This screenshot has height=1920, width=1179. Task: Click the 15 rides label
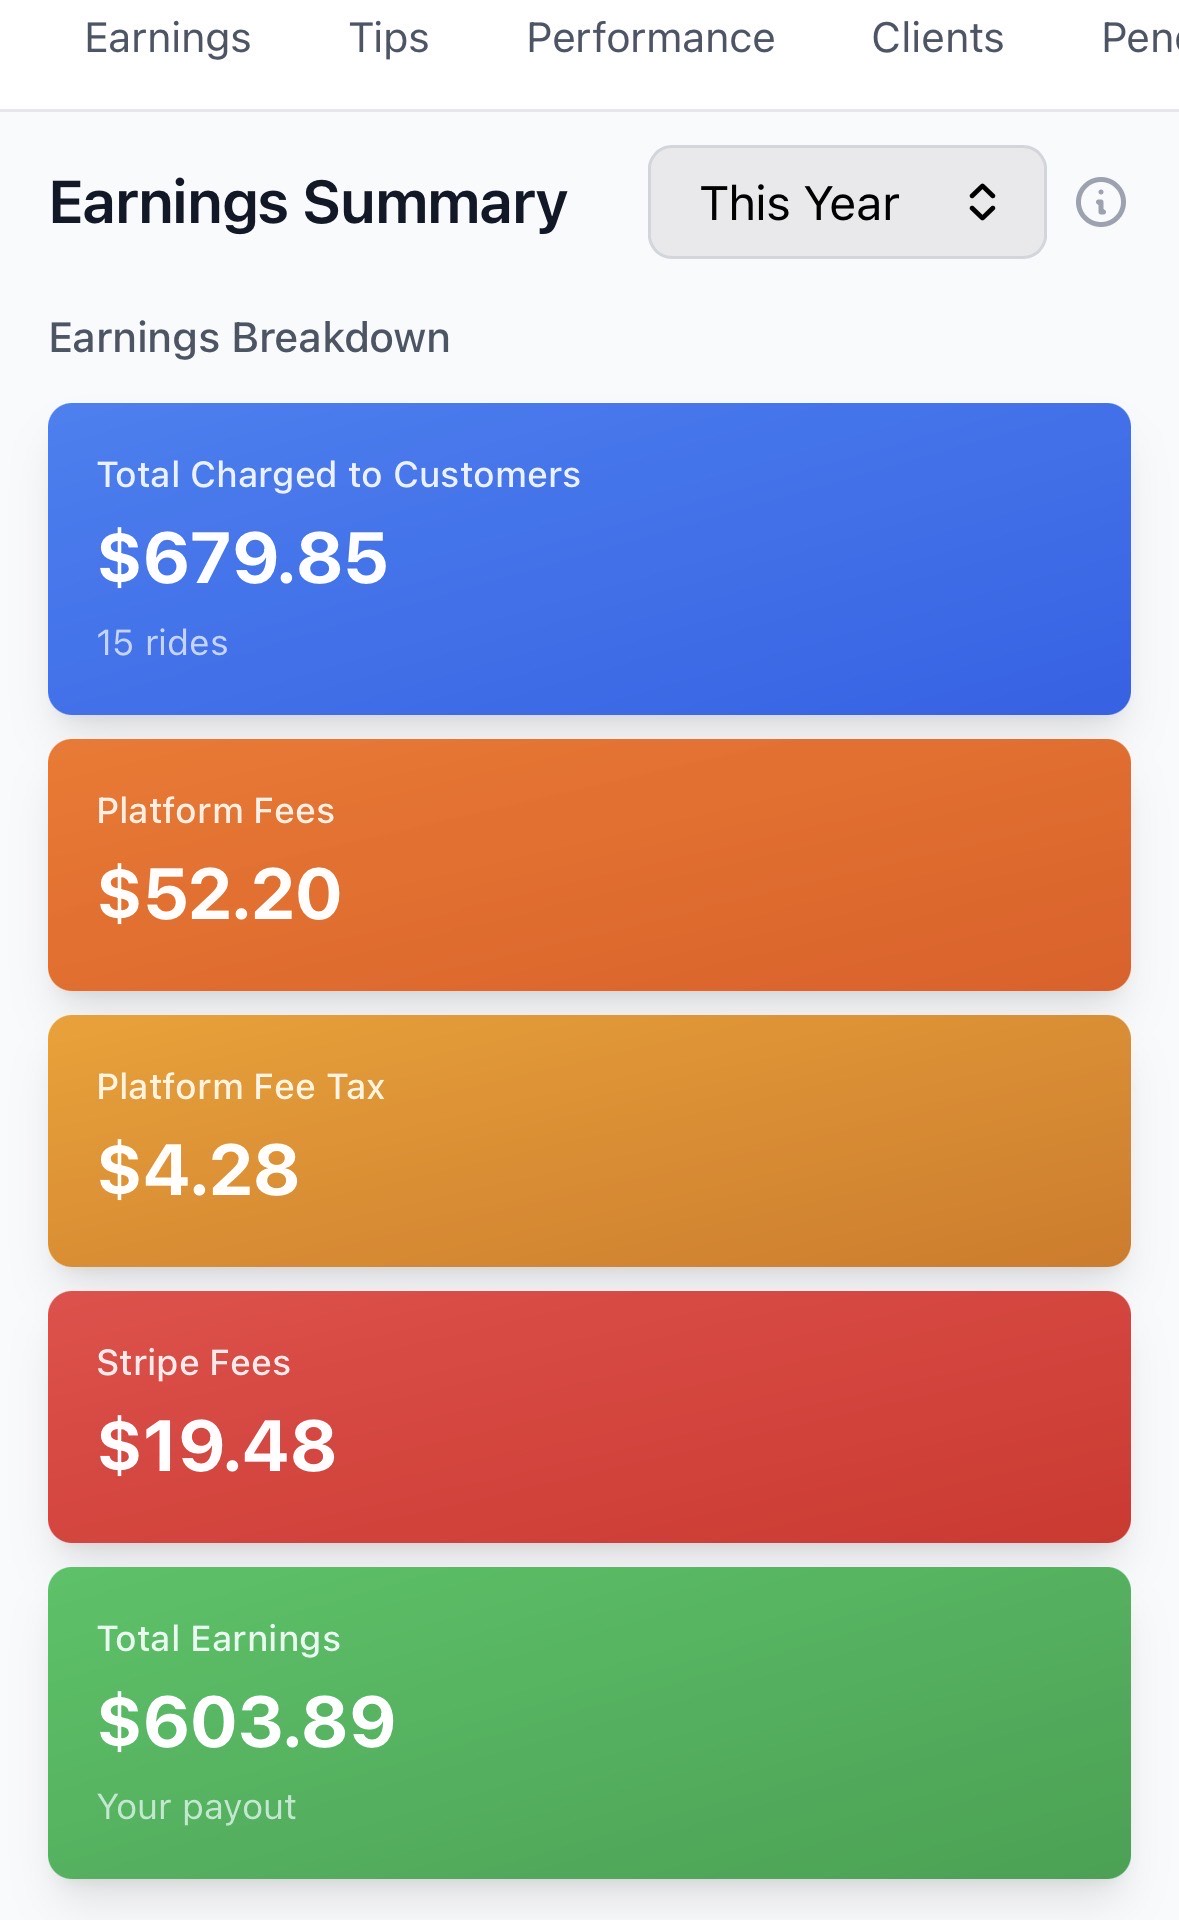pyautogui.click(x=162, y=643)
